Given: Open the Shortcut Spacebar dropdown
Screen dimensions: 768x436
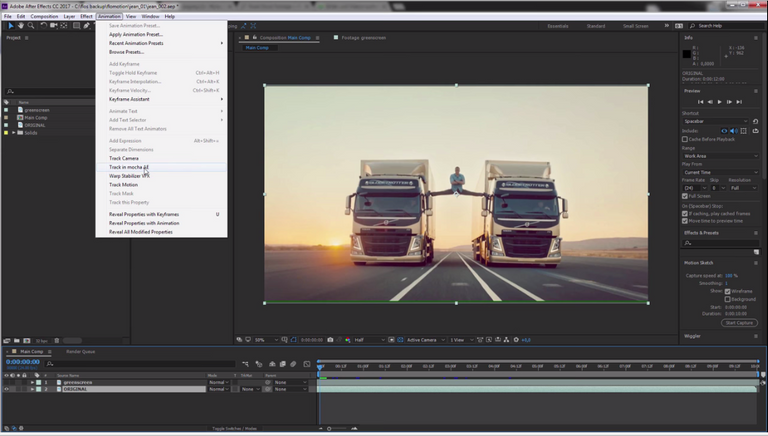Looking at the screenshot, I should pos(716,121).
